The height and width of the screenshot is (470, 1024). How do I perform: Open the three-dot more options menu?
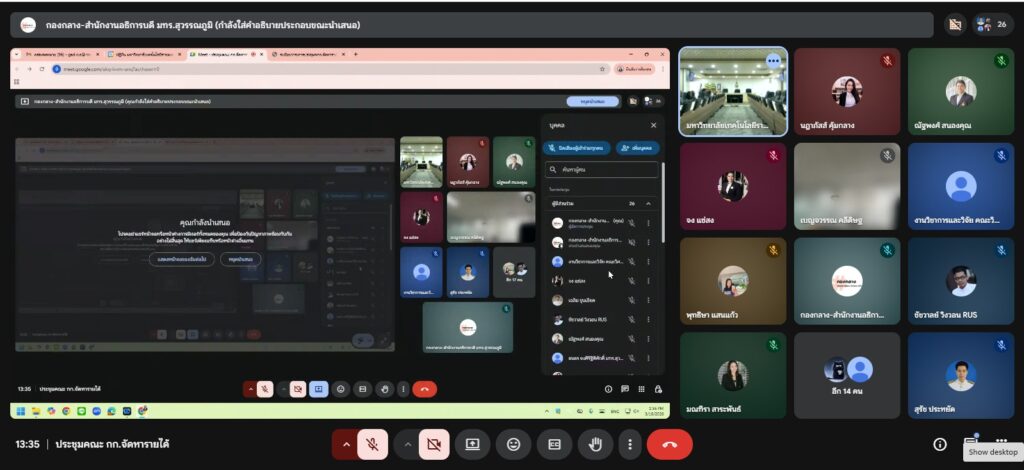point(629,444)
